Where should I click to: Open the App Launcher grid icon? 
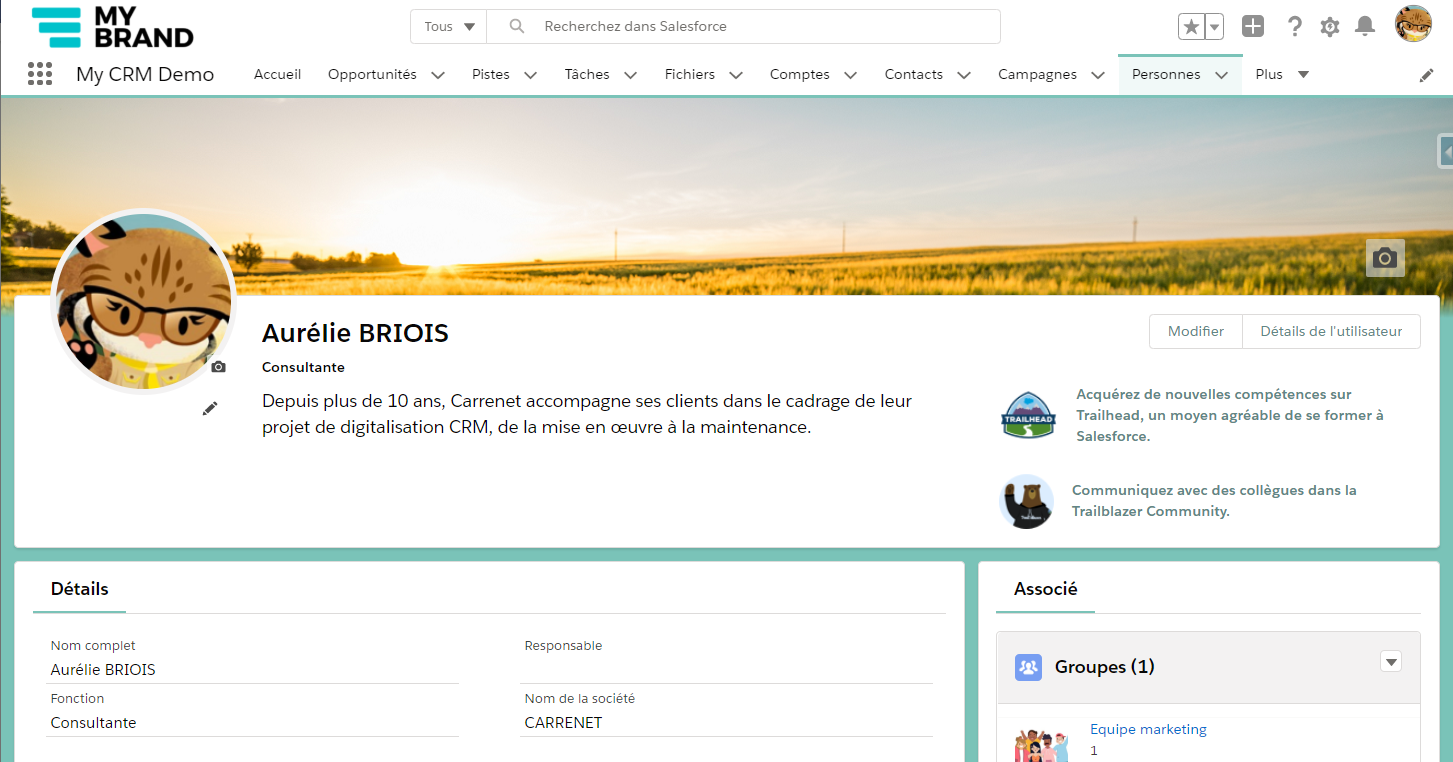[40, 74]
